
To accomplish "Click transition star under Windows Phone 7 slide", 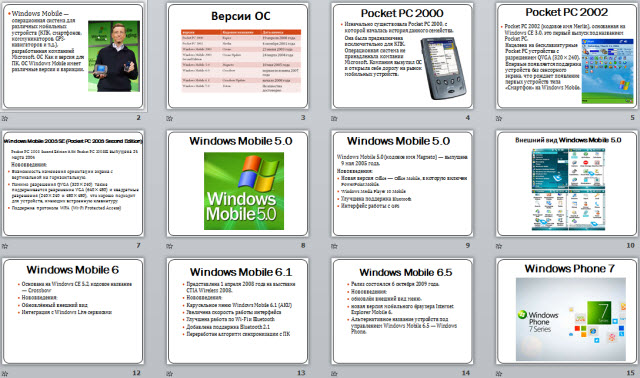I will [499, 374].
